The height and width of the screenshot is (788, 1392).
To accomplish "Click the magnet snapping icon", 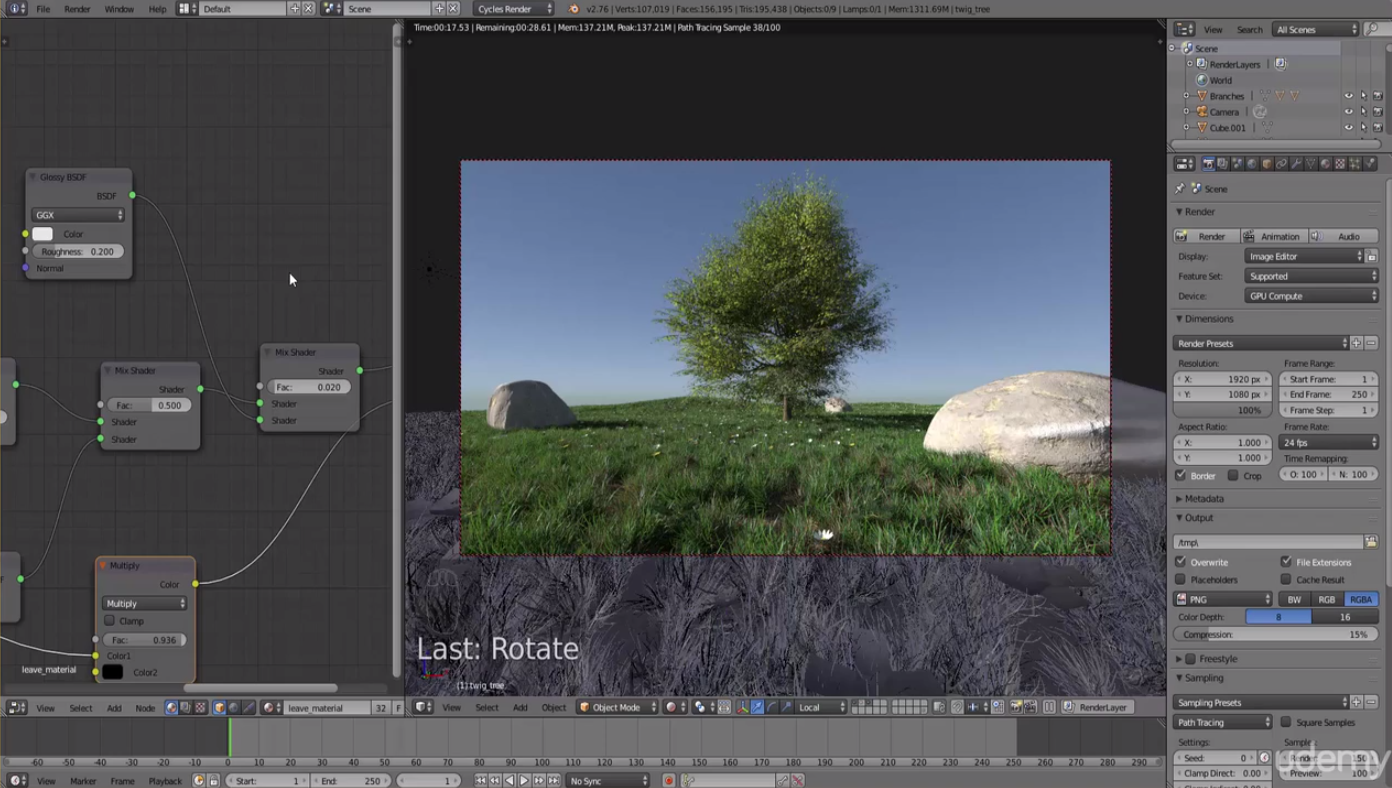I will 956,707.
